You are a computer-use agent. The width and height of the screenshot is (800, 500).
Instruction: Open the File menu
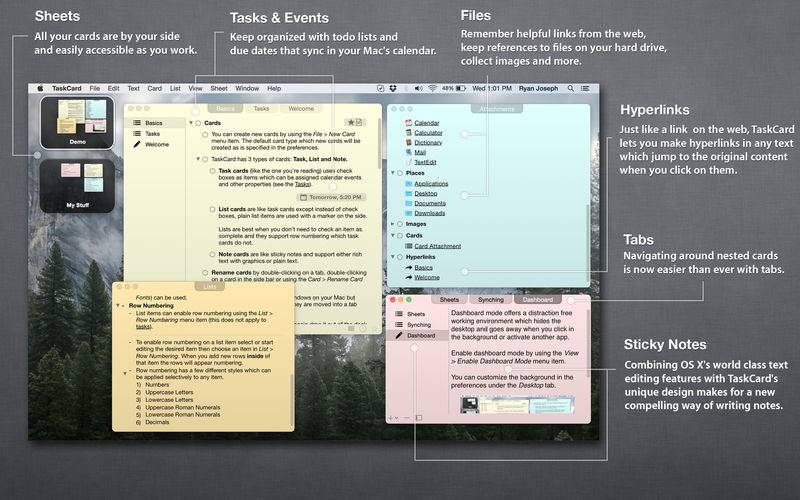click(x=95, y=88)
